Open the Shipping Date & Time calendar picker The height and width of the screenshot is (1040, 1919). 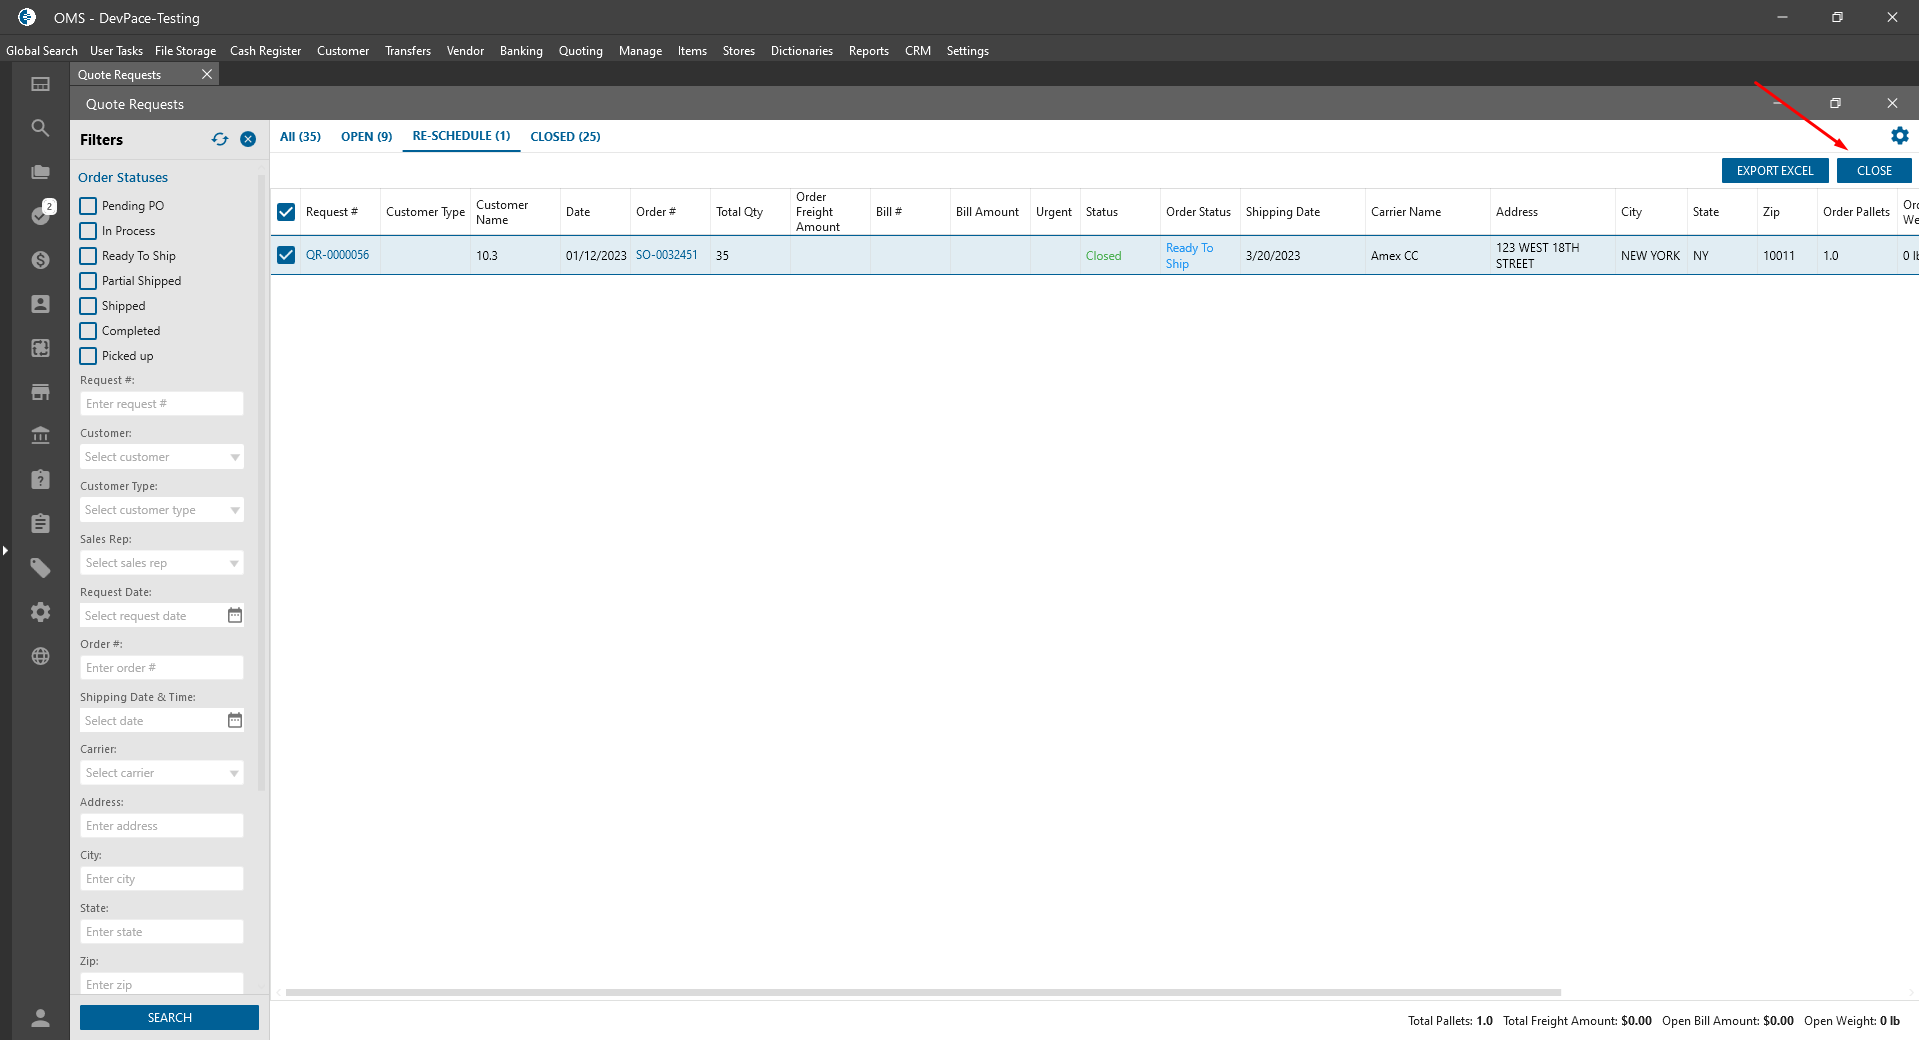pos(235,720)
